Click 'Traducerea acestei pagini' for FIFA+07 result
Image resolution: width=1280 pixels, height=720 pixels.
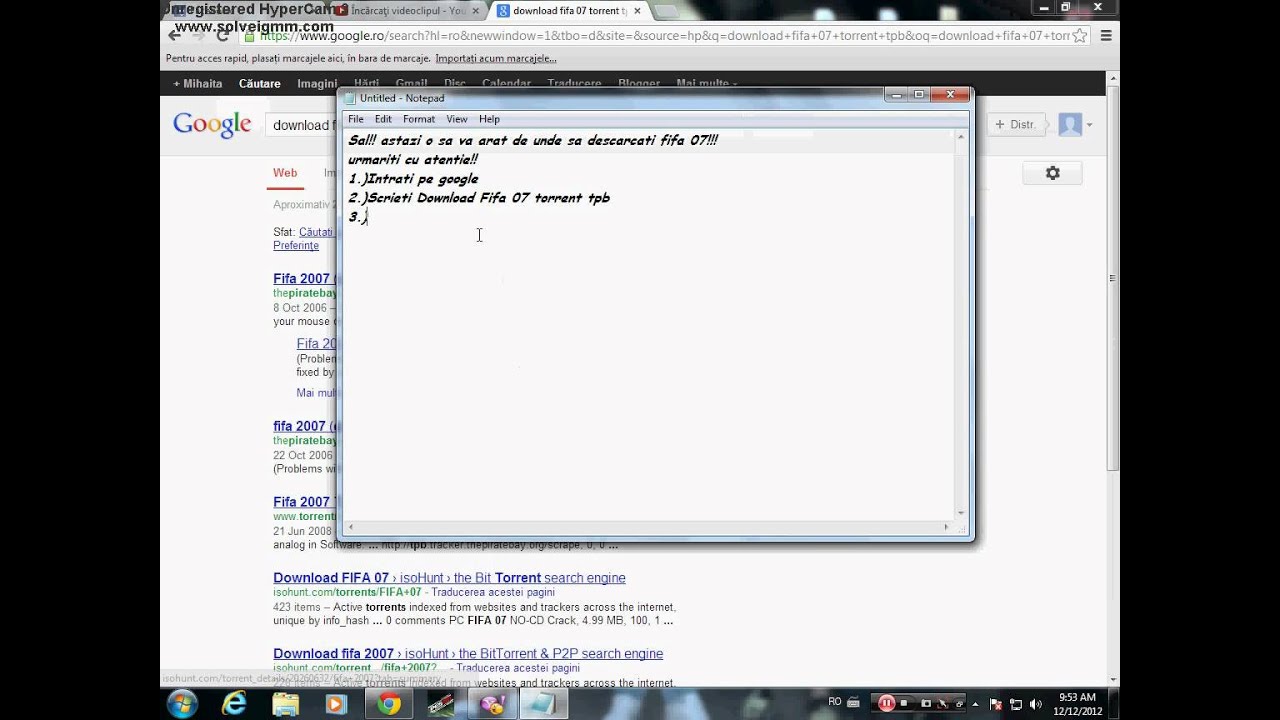coord(495,593)
